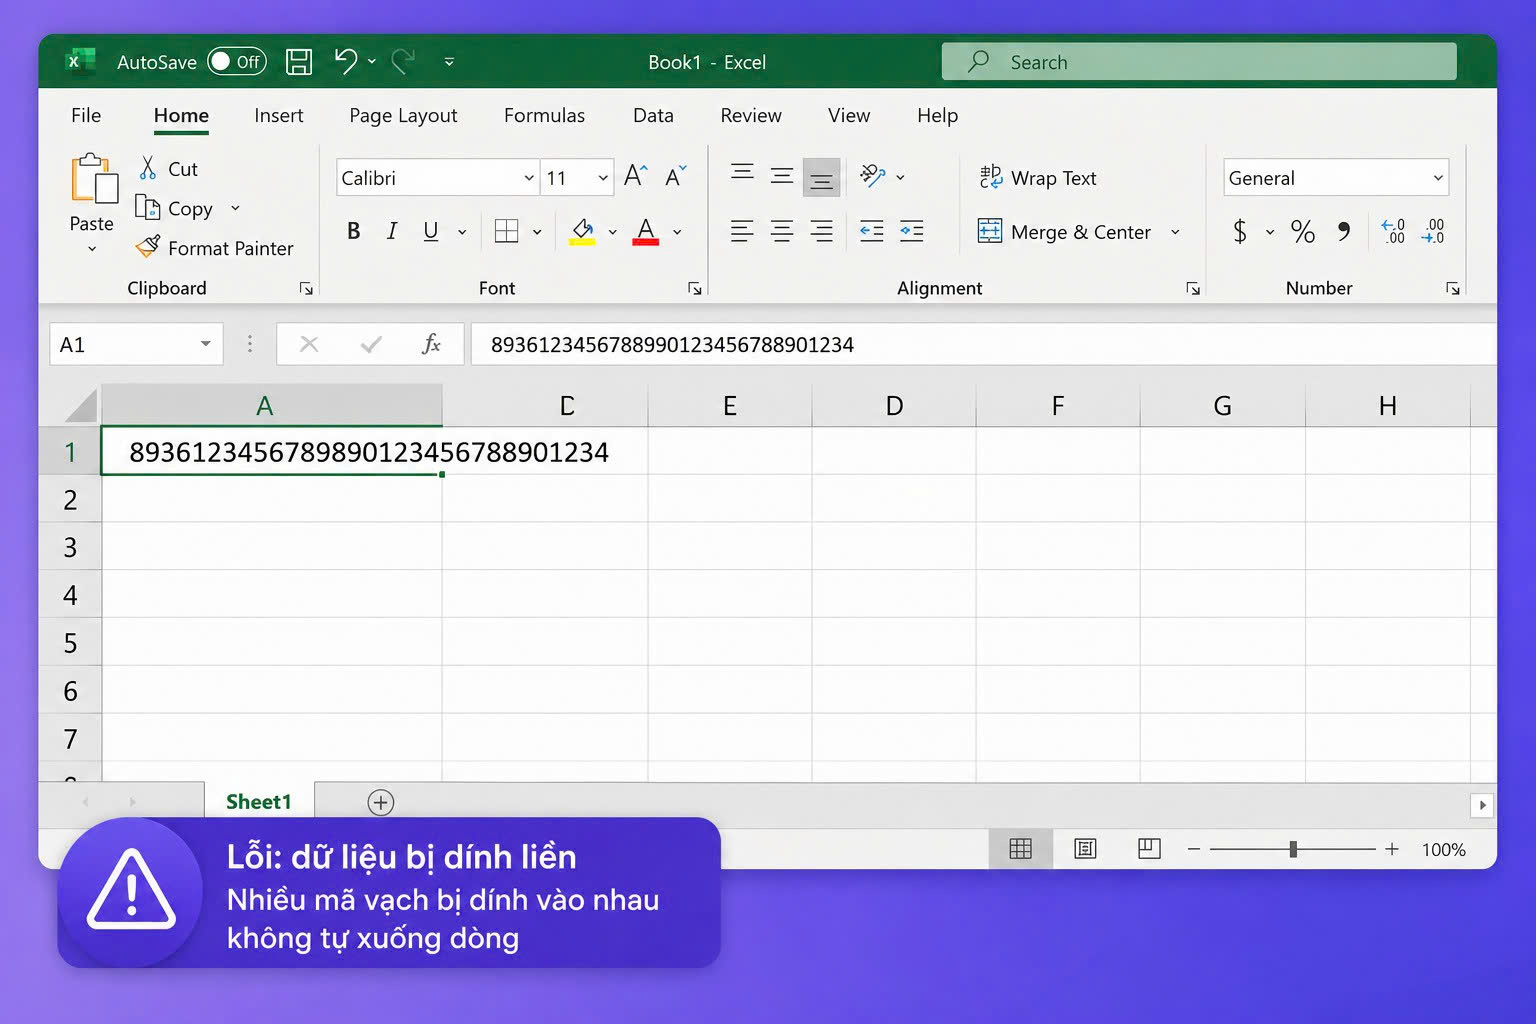Image resolution: width=1536 pixels, height=1024 pixels.
Task: Expand the Copy options arrow
Action: 235,208
